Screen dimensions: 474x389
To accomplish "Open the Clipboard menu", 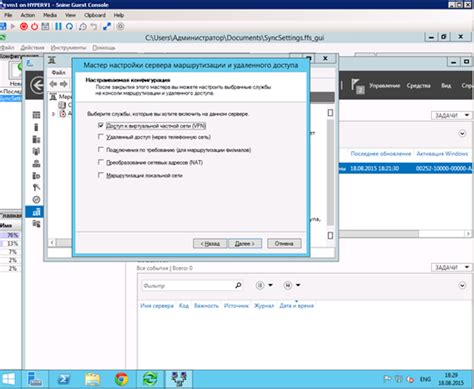I will pyautogui.click(x=95, y=15).
